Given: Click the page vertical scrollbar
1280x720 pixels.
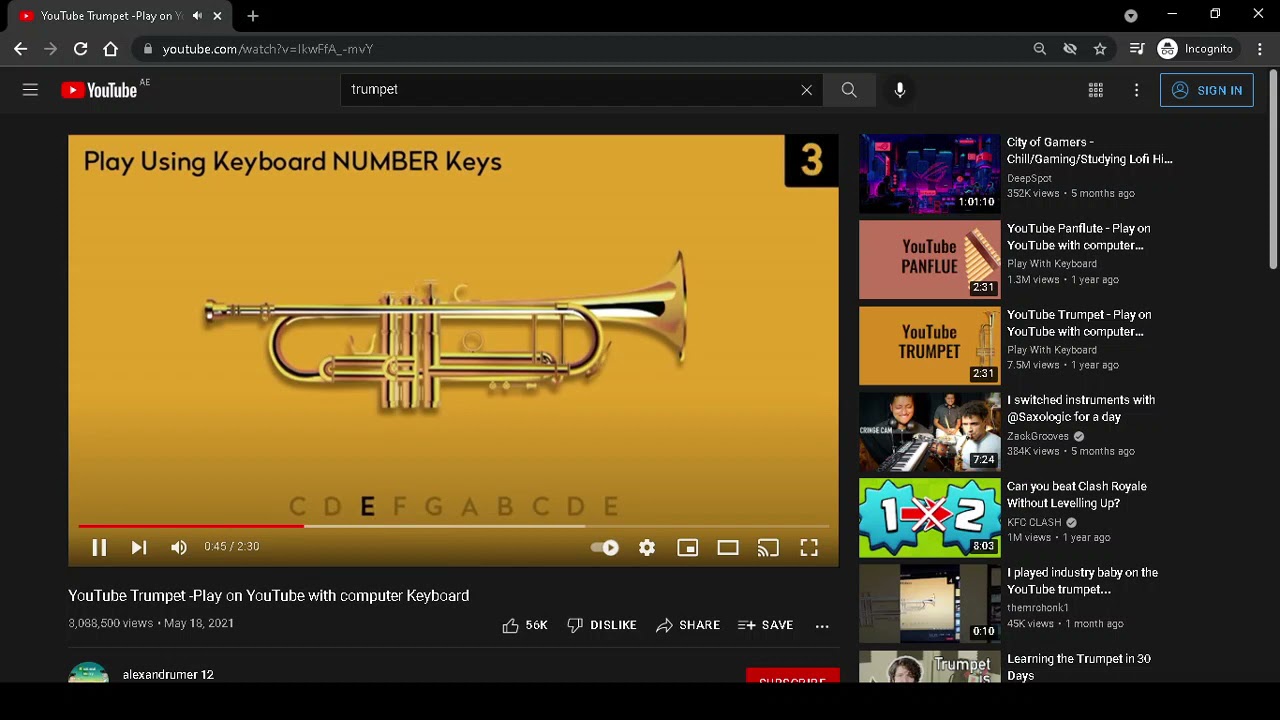Looking at the screenshot, I should [x=1273, y=168].
